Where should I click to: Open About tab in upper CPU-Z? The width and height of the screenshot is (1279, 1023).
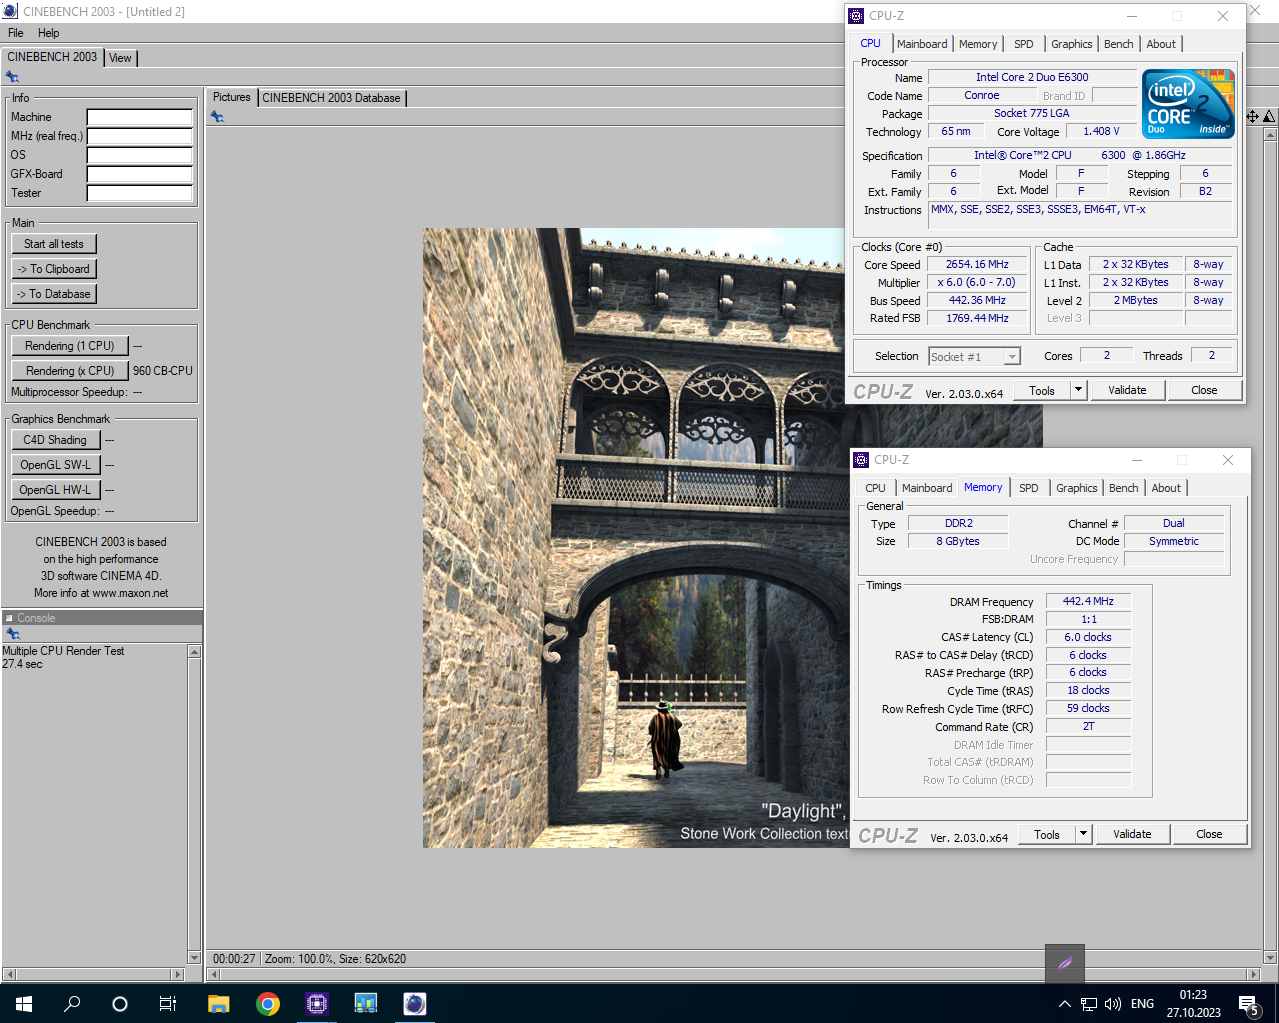[1161, 44]
